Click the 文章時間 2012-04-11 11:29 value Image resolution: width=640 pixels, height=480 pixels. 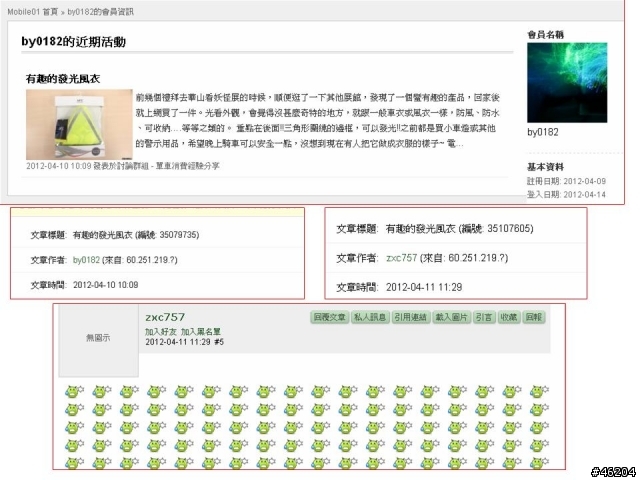tap(424, 287)
